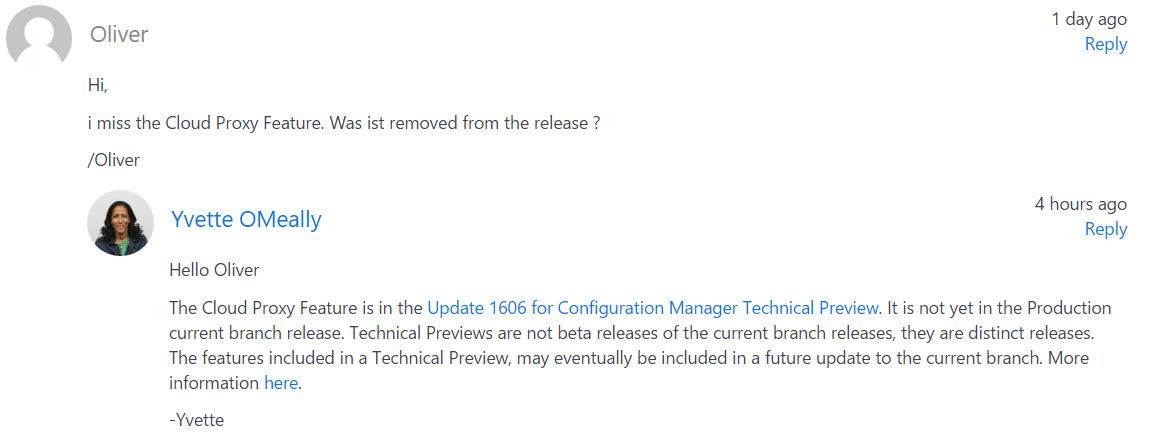Click 'The Cloud Proxy Feature is in the' text

[x=296, y=307]
